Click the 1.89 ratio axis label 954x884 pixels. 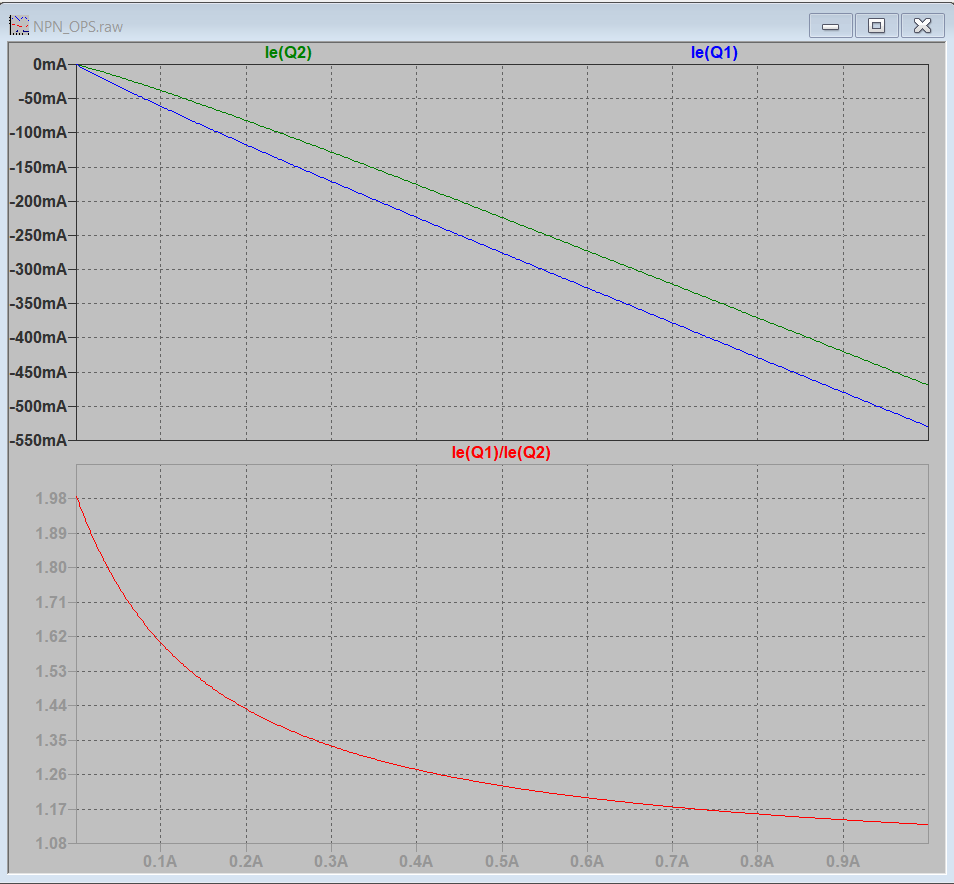[51, 533]
